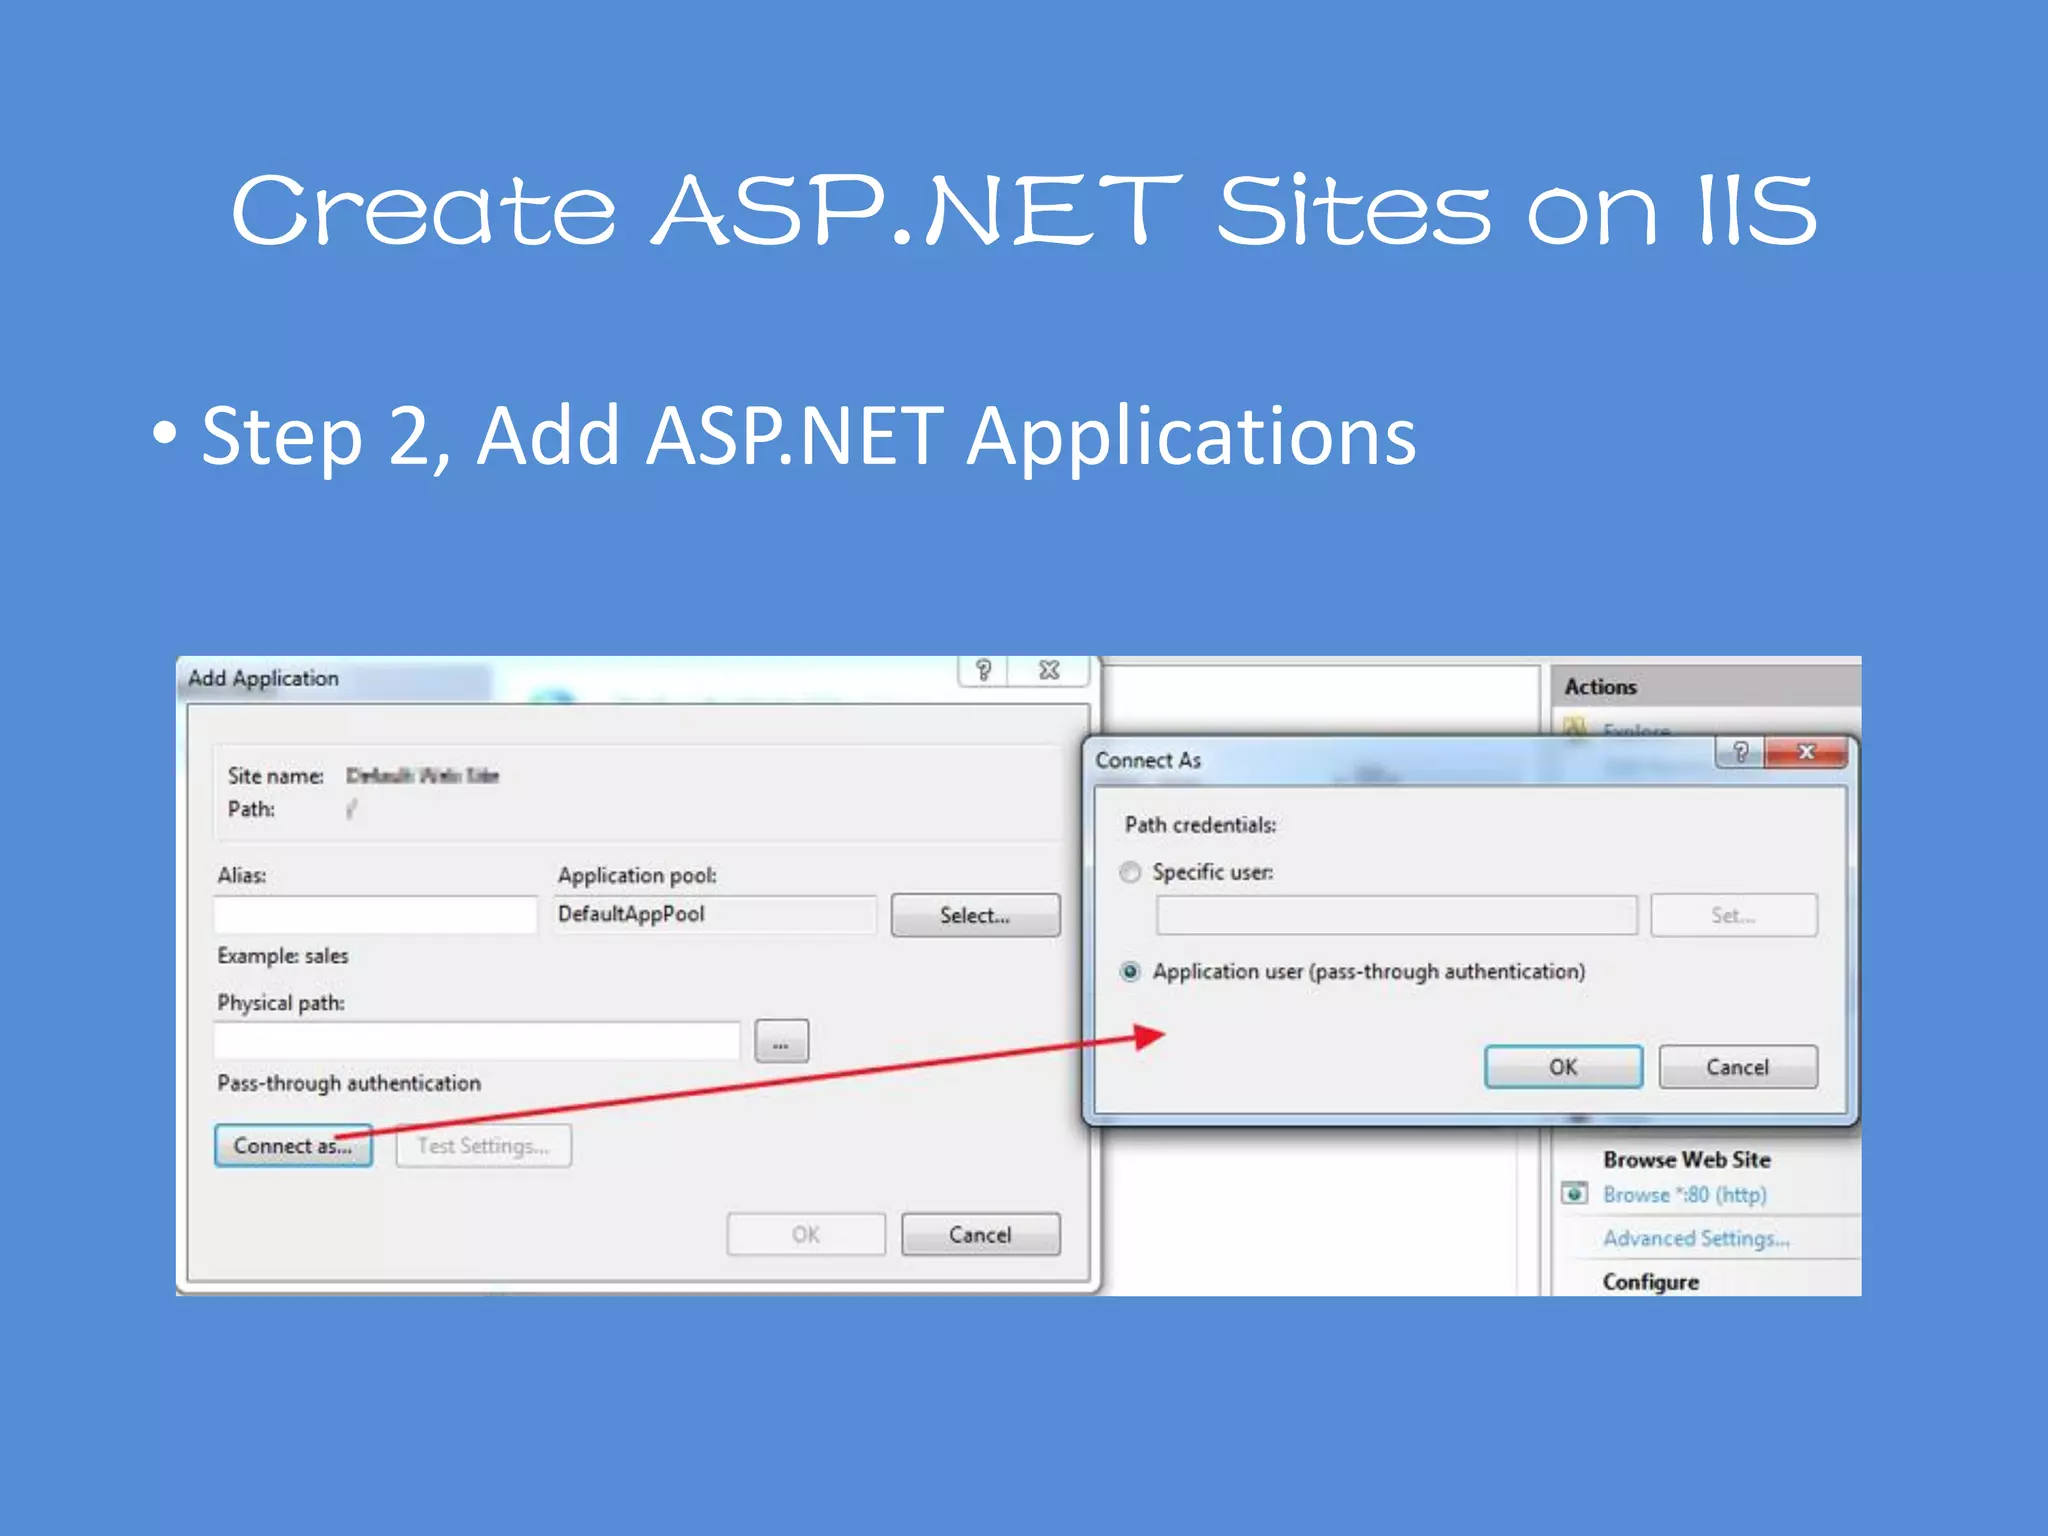
Task: Confirm with OK in Connect As dialog
Action: [1563, 1067]
